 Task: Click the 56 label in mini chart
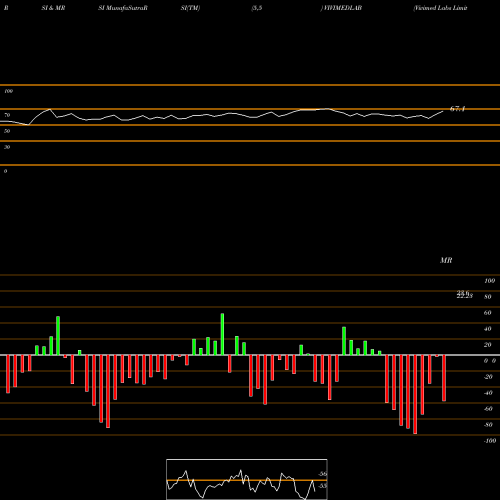[322, 474]
